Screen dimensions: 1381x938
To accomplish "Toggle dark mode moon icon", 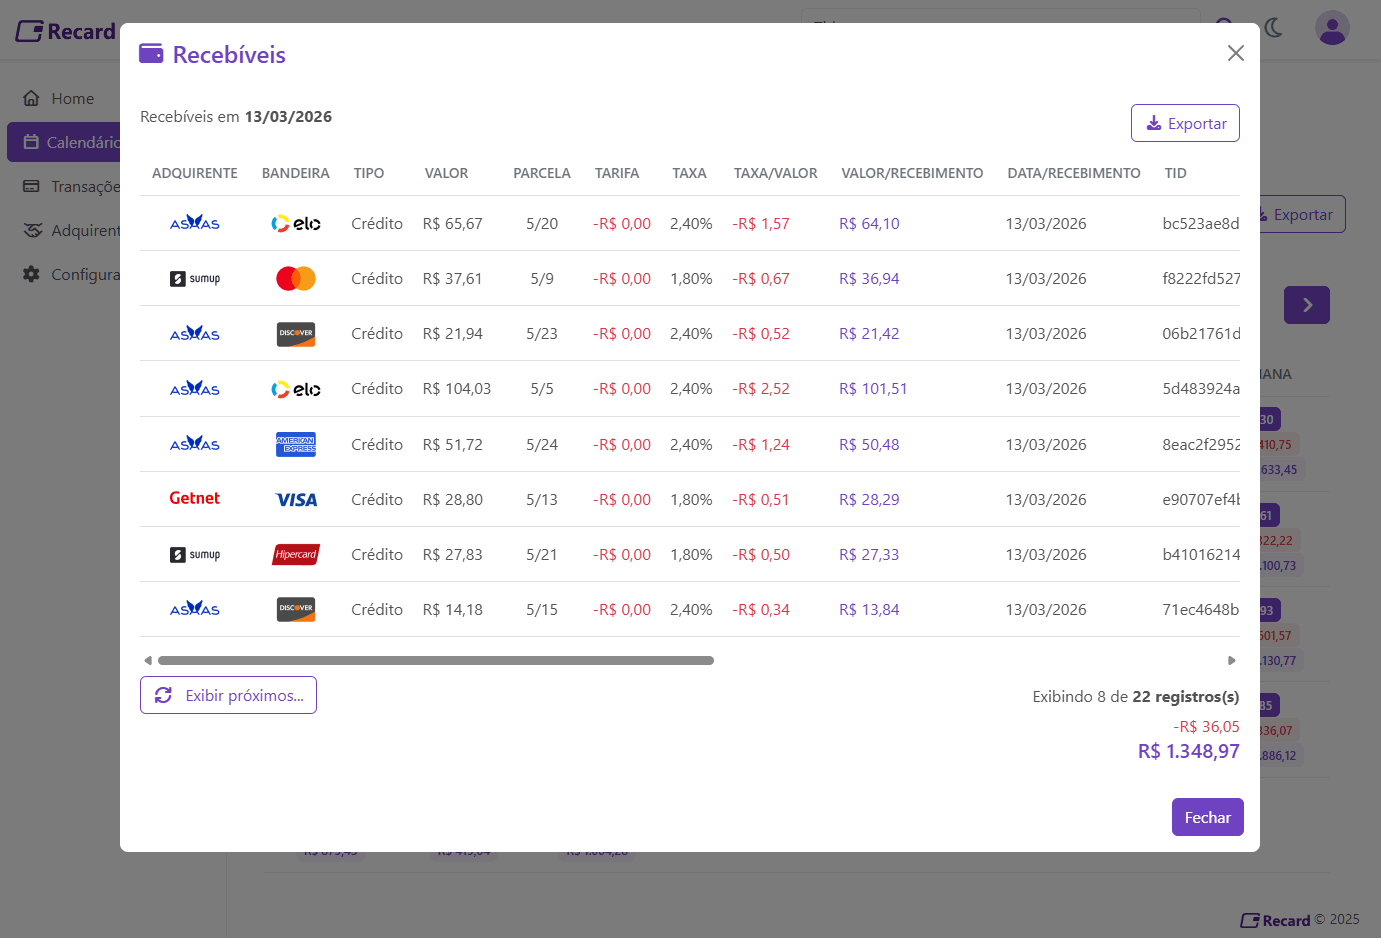I will [x=1274, y=28].
